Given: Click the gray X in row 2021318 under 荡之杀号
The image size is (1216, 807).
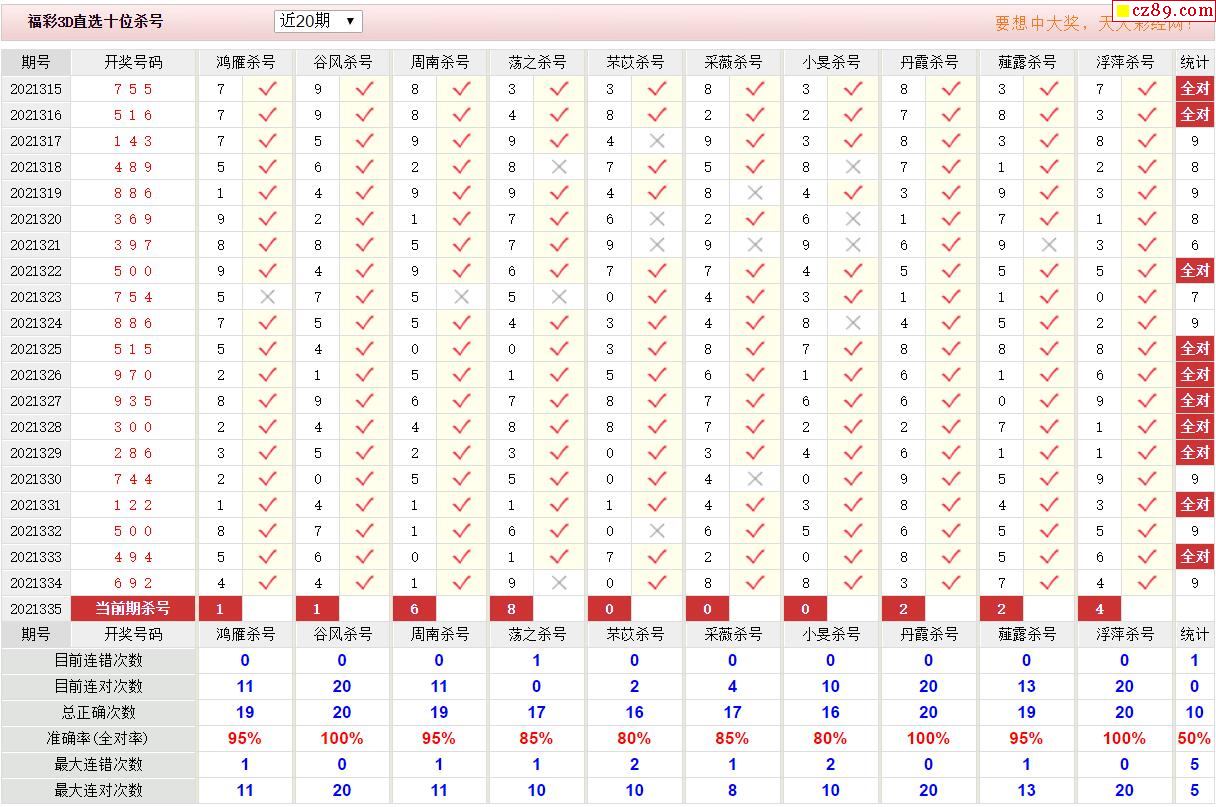Looking at the screenshot, I should (559, 167).
